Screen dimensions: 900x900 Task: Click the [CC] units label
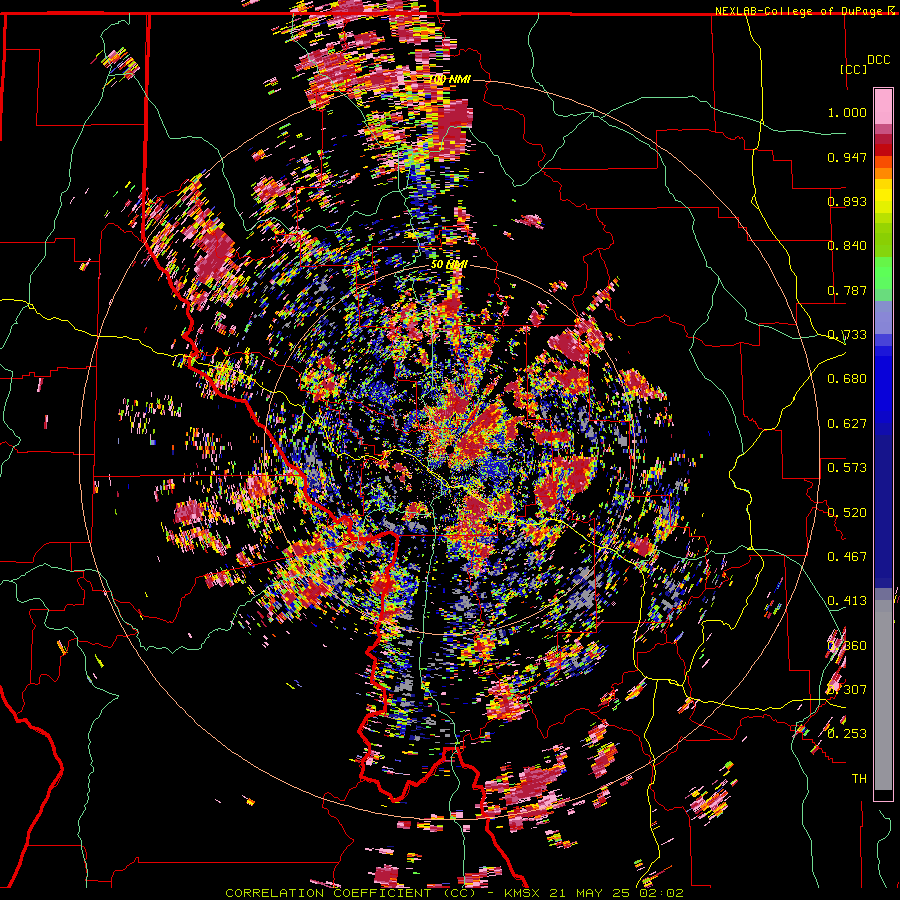[854, 69]
